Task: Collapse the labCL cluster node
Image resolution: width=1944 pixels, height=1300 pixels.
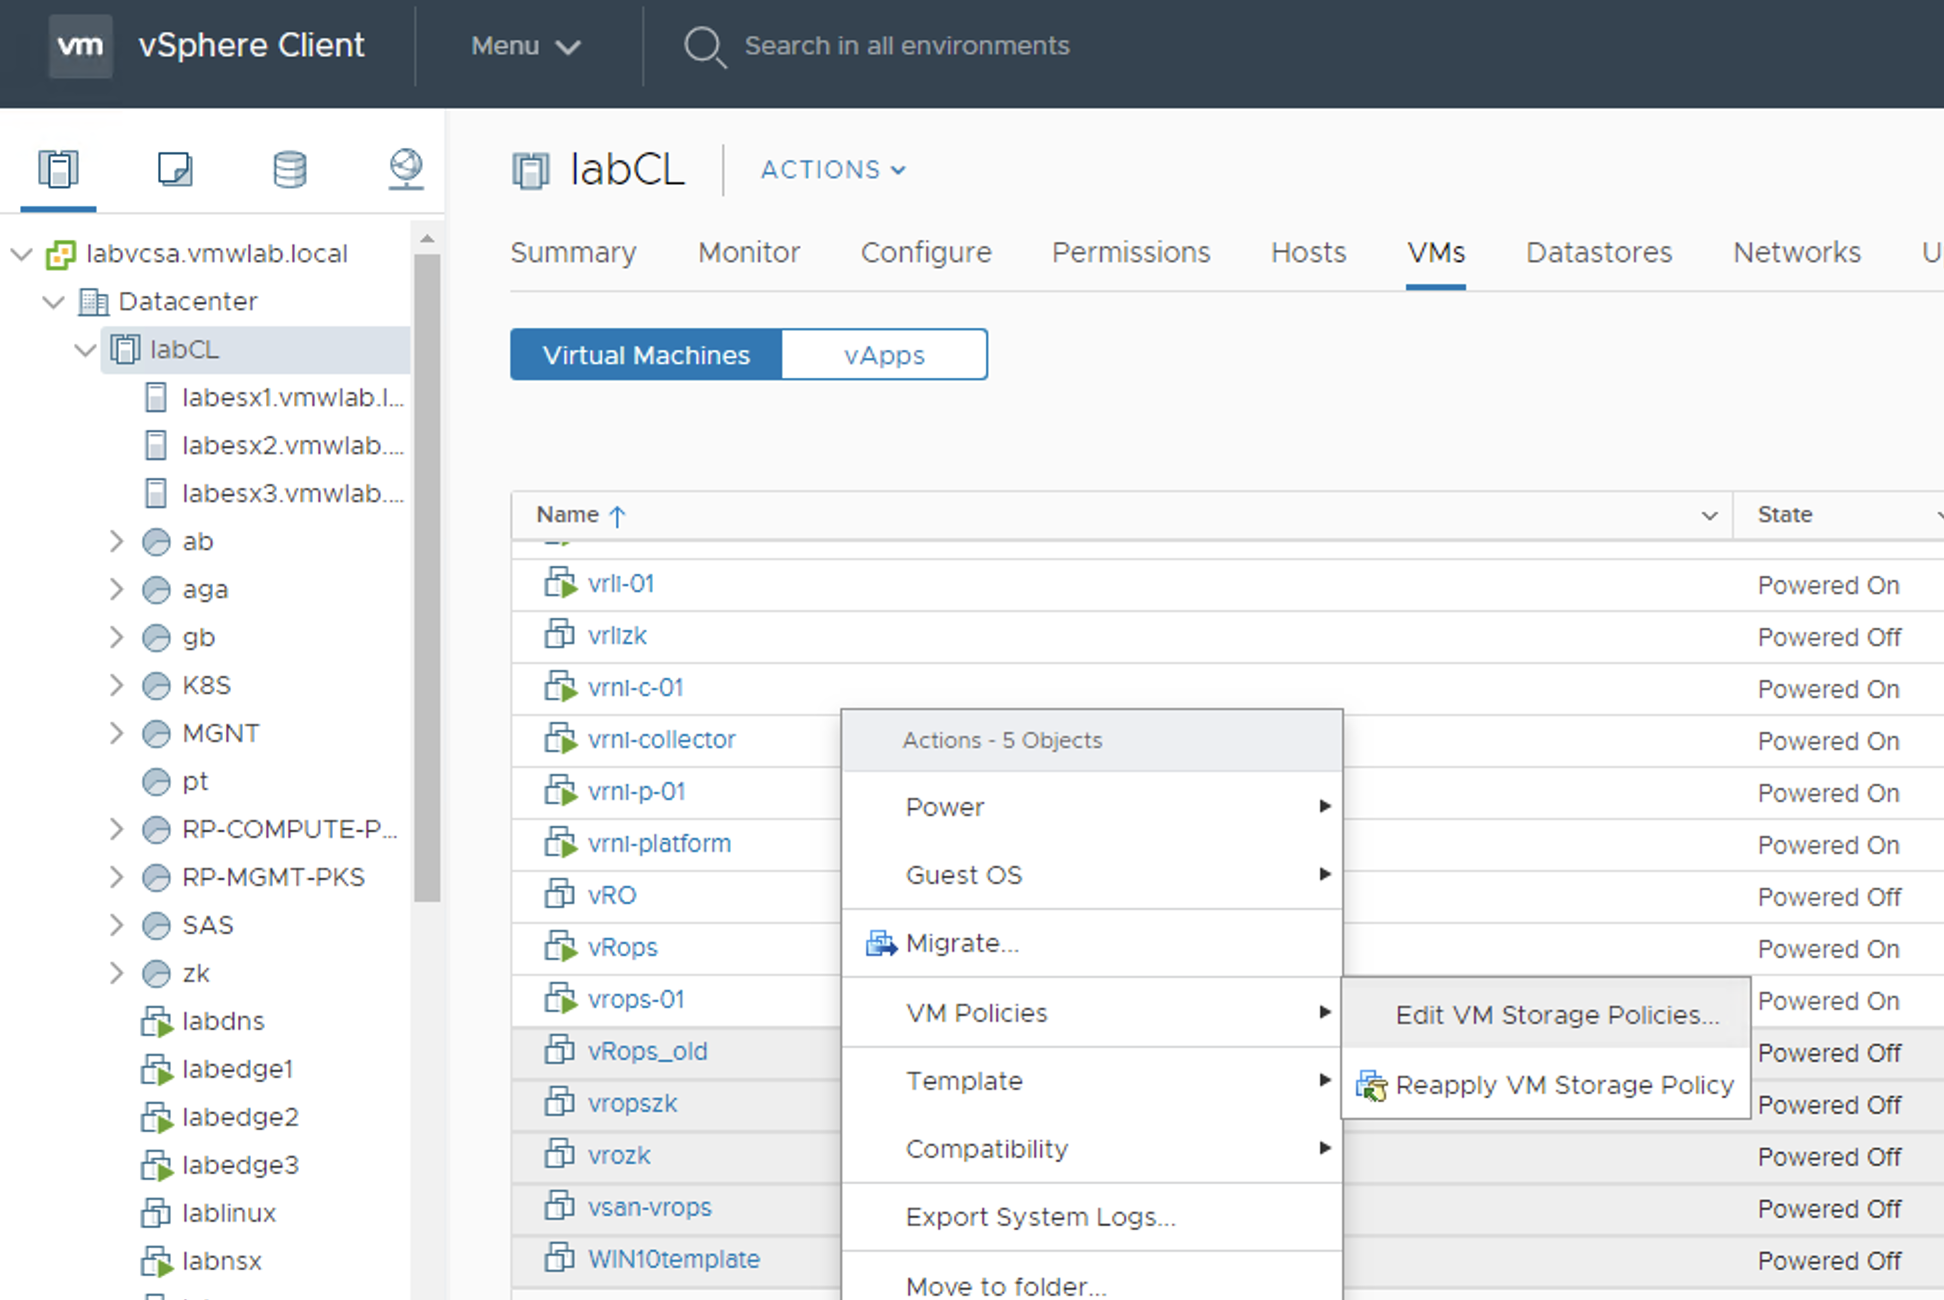Action: (x=86, y=350)
